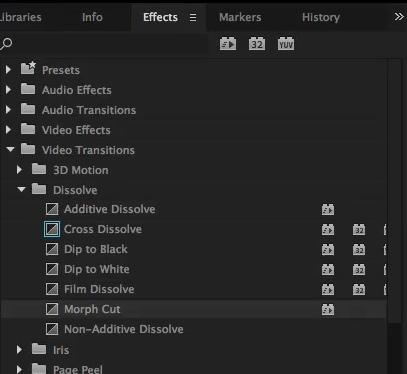Select the Dissolve folder label
407x374 pixels.
point(75,190)
